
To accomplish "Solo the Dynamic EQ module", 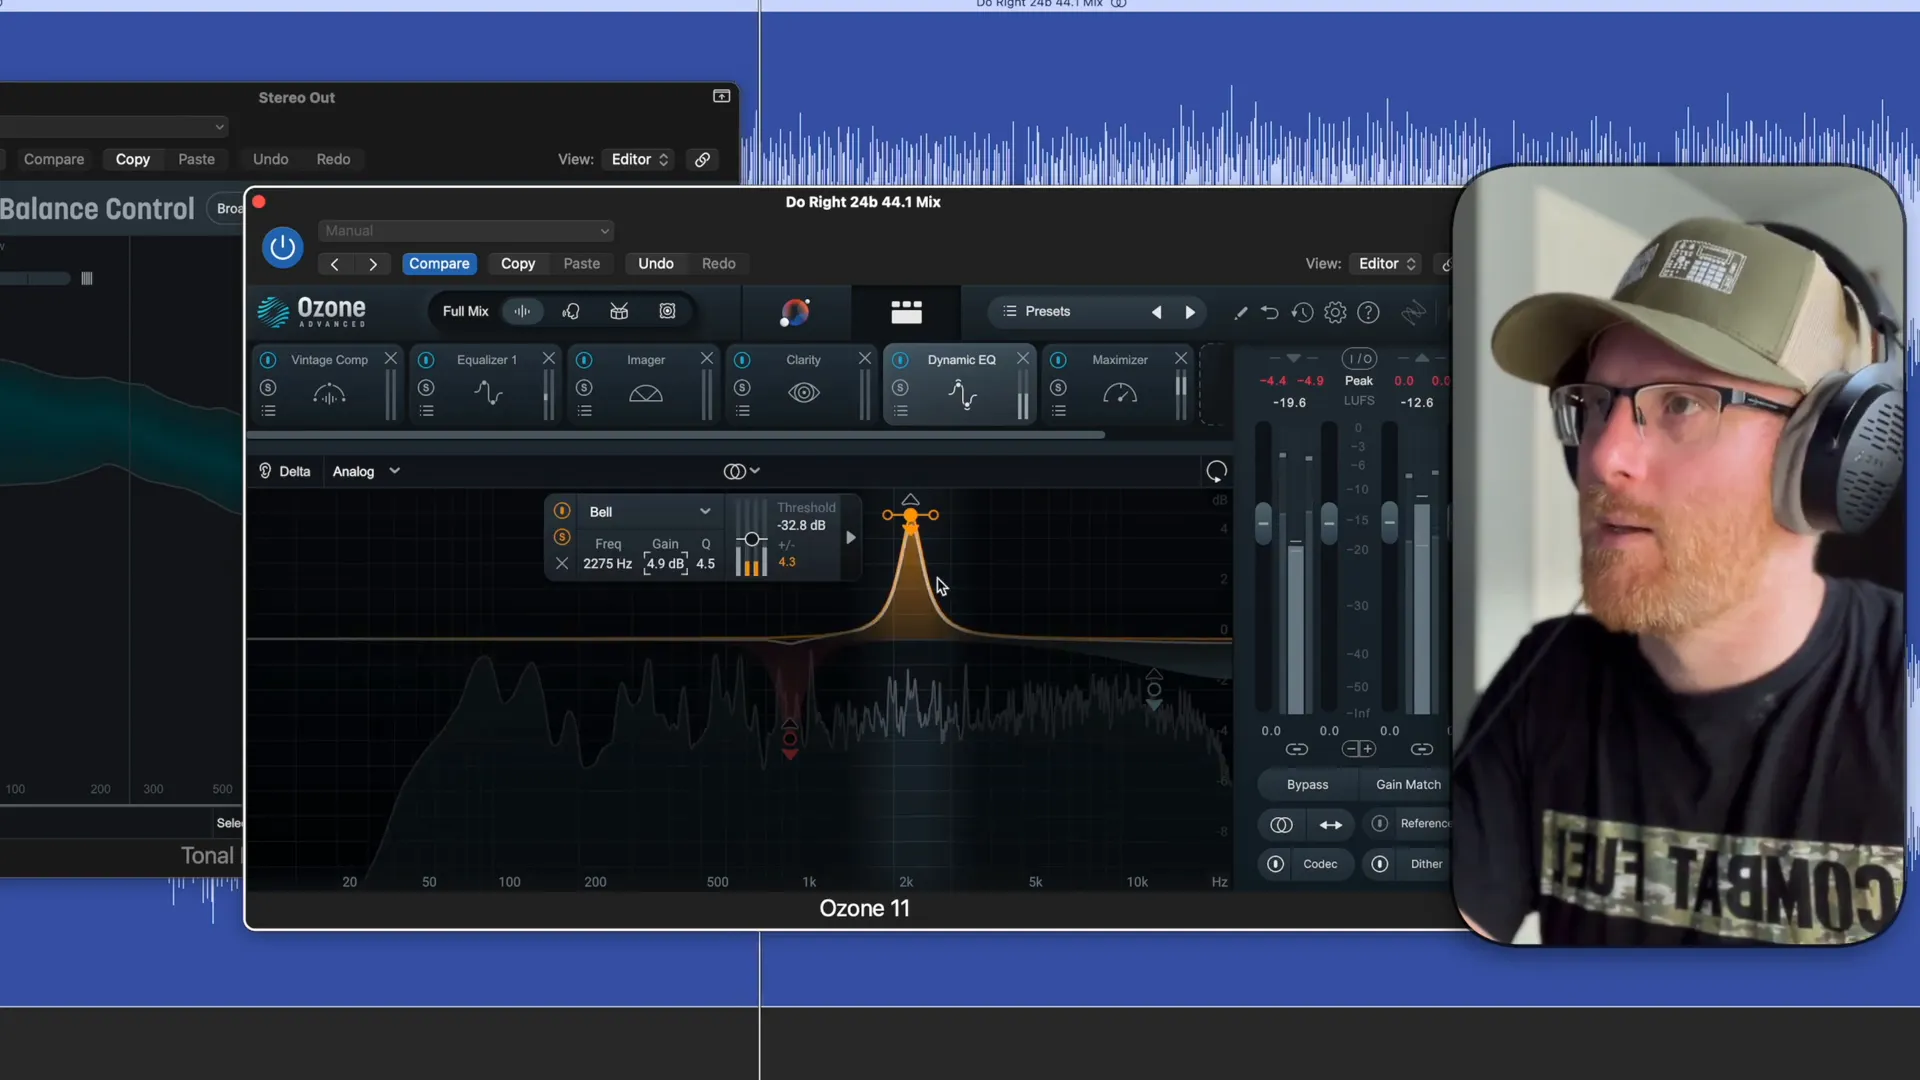I will click(x=900, y=388).
